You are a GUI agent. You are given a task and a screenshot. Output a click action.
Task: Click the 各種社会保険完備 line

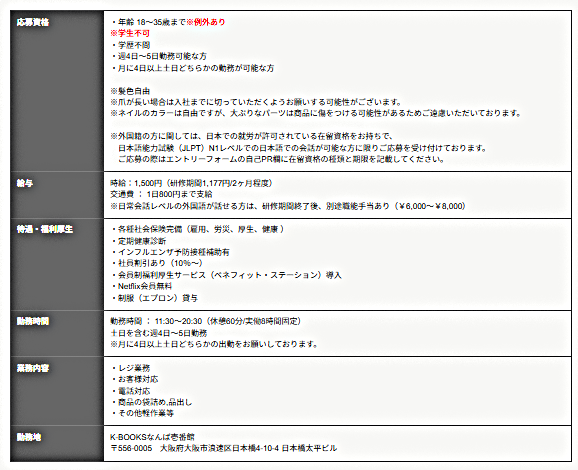[x=198, y=229]
